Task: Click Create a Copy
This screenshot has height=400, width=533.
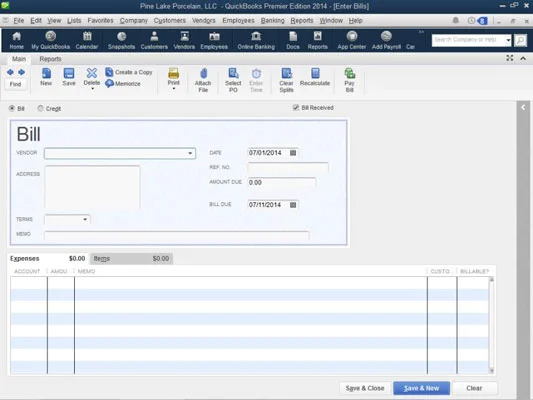Action: (129, 72)
